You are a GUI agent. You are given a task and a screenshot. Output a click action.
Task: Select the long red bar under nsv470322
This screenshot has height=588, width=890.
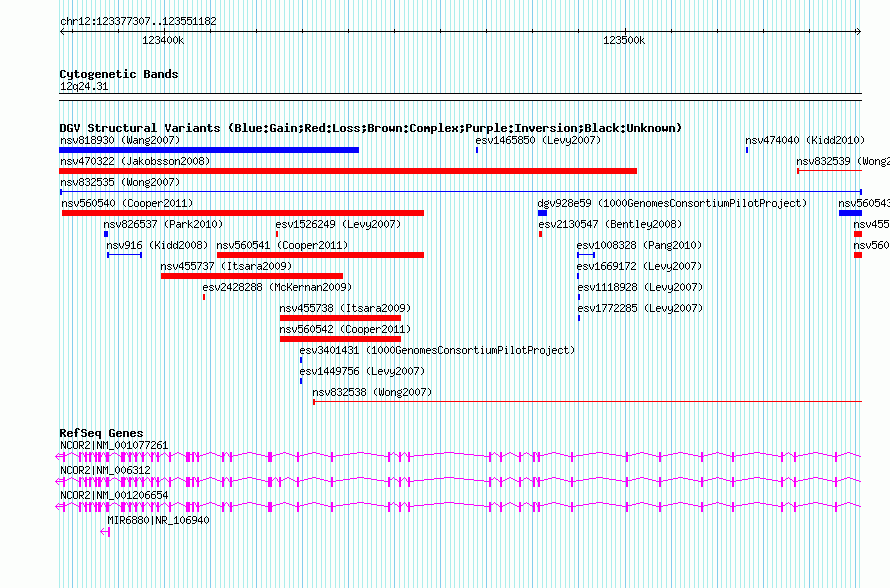(x=348, y=171)
